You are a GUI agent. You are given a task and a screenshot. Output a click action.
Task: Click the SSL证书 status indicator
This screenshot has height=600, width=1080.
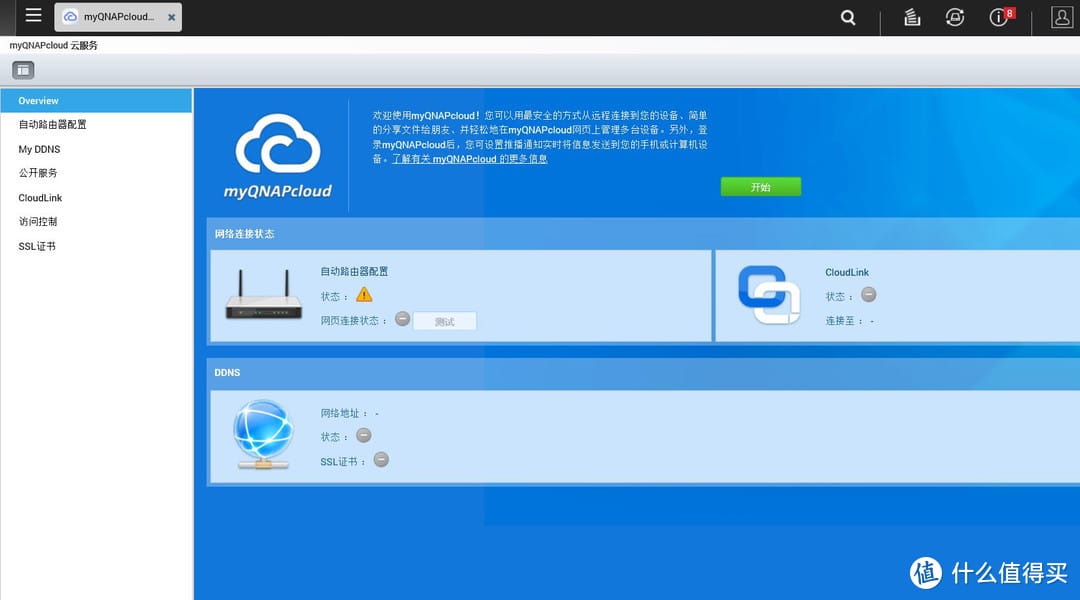click(380, 460)
